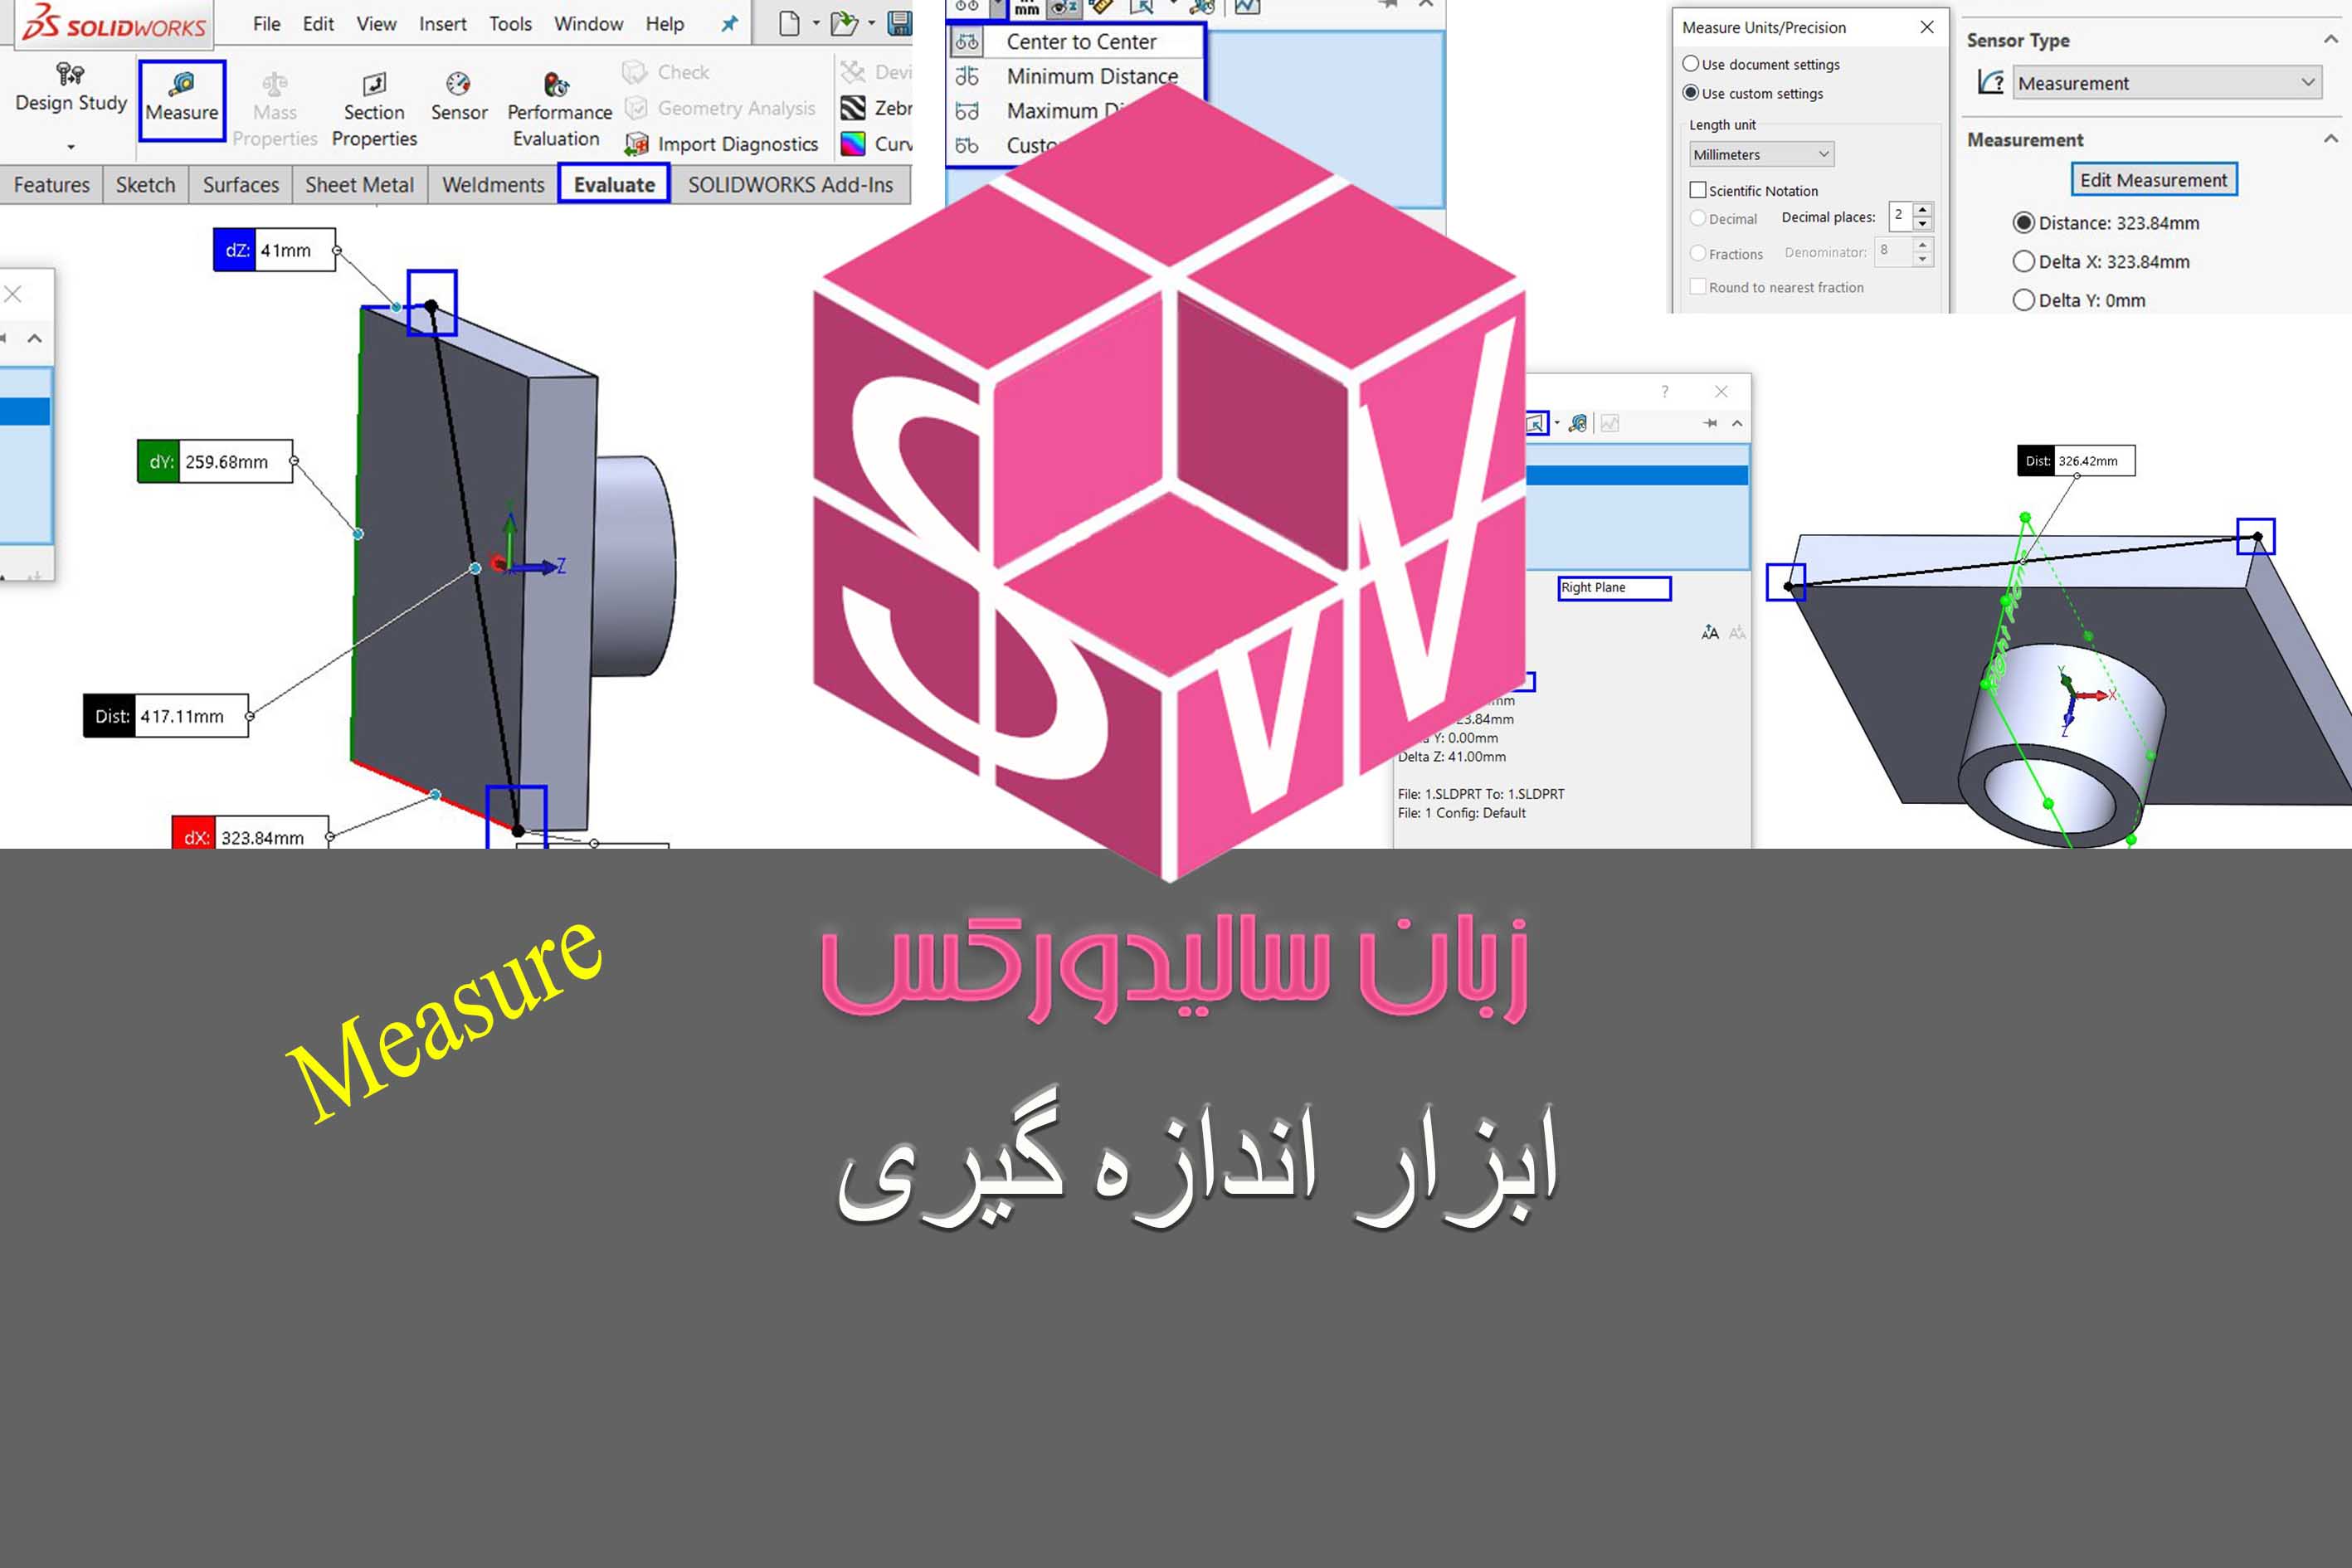Select the Mass Properties tool
This screenshot has height=1568, width=2352.
273,107
